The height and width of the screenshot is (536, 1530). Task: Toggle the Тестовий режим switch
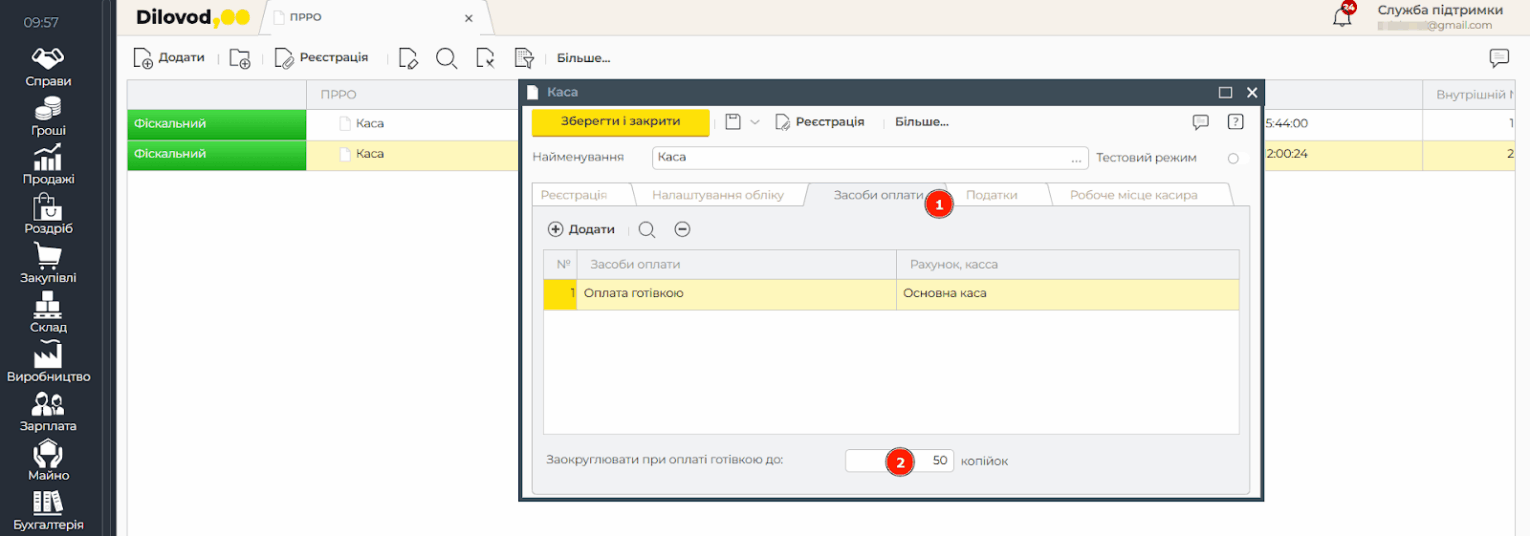point(1232,158)
